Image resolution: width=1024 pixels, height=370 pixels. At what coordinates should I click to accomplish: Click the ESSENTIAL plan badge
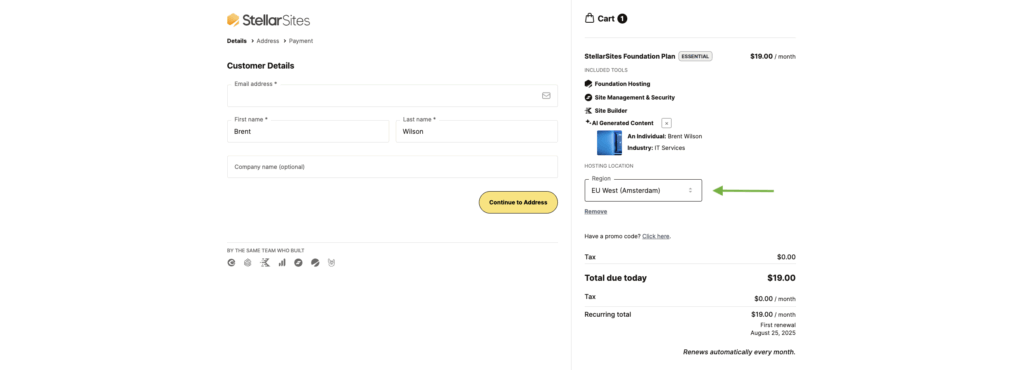(x=696, y=56)
